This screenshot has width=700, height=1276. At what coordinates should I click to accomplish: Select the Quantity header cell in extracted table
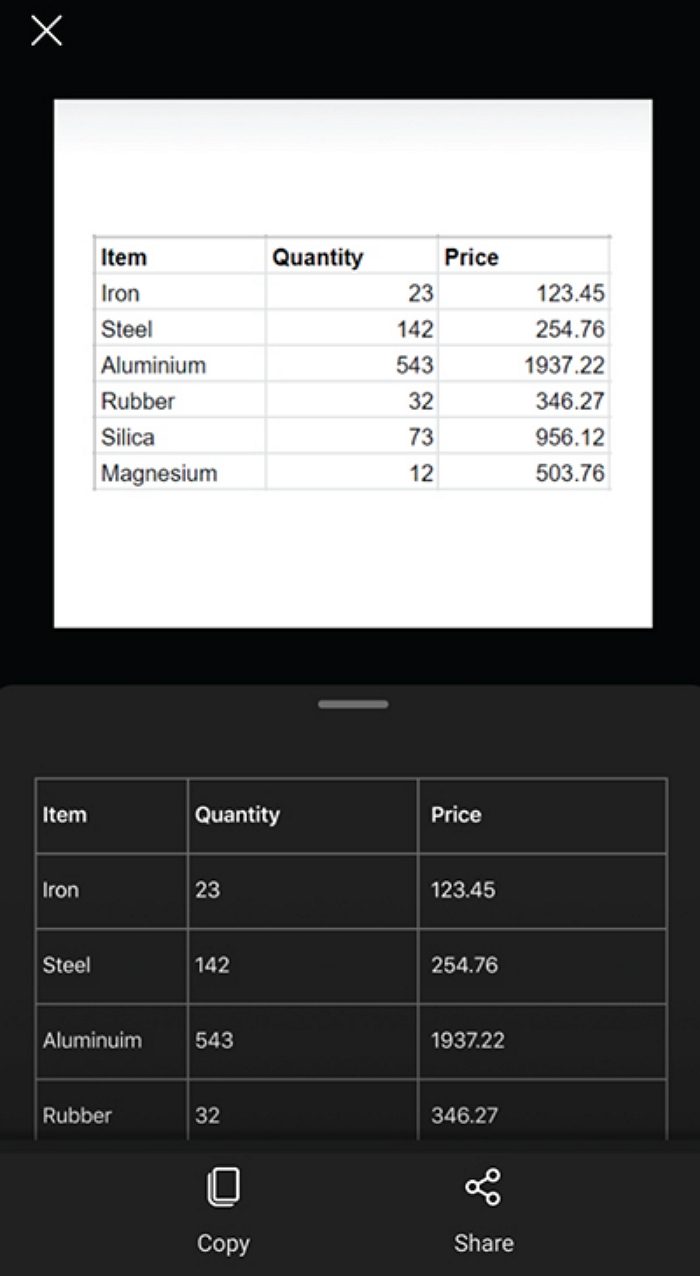(302, 815)
